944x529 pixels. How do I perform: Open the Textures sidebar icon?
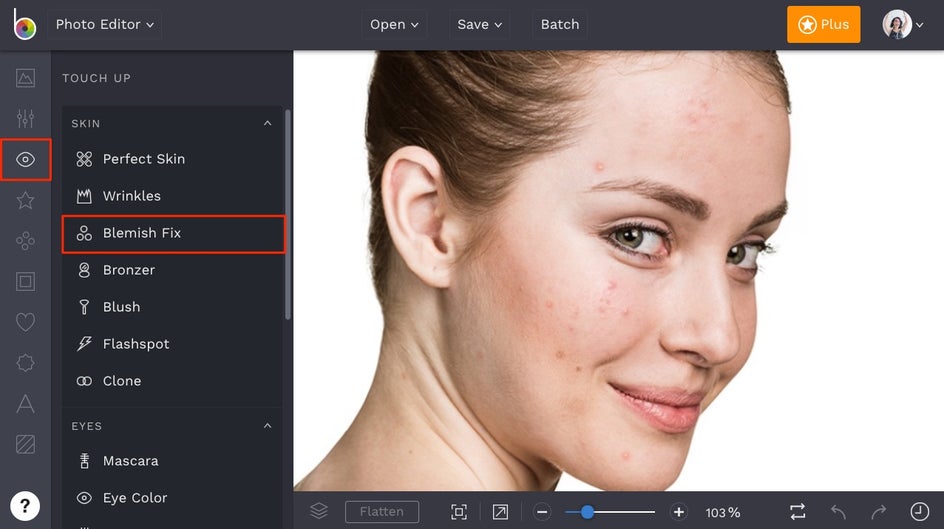click(25, 444)
